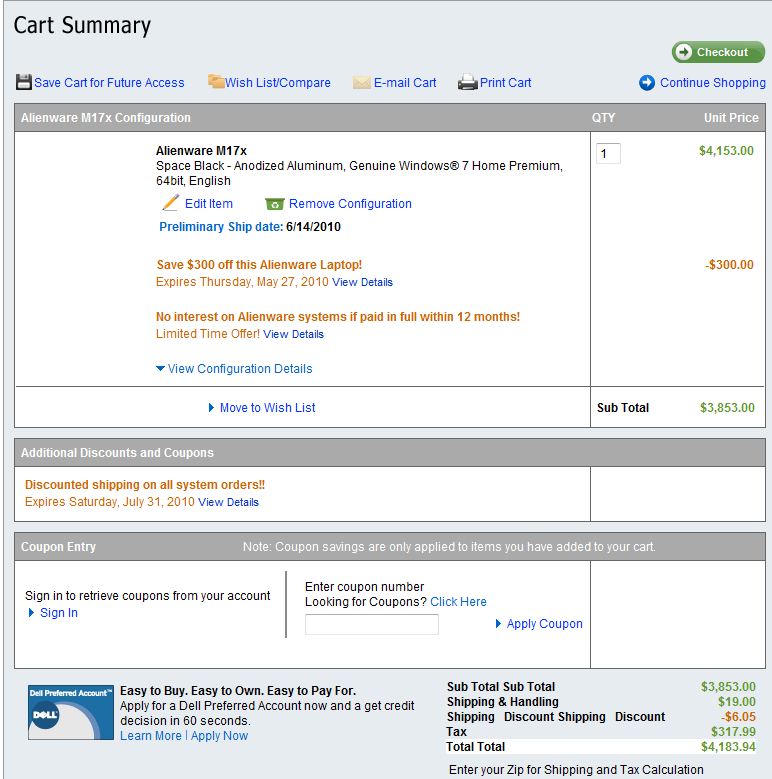Image resolution: width=772 pixels, height=779 pixels.
Task: Click the Dell Preferred Account logo
Action: 70,711
